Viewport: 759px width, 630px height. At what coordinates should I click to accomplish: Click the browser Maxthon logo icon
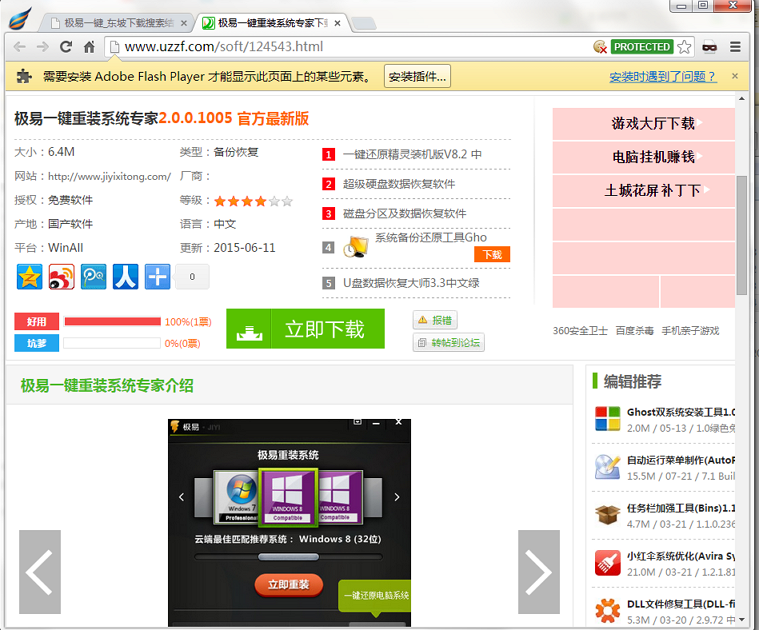pyautogui.click(x=21, y=18)
